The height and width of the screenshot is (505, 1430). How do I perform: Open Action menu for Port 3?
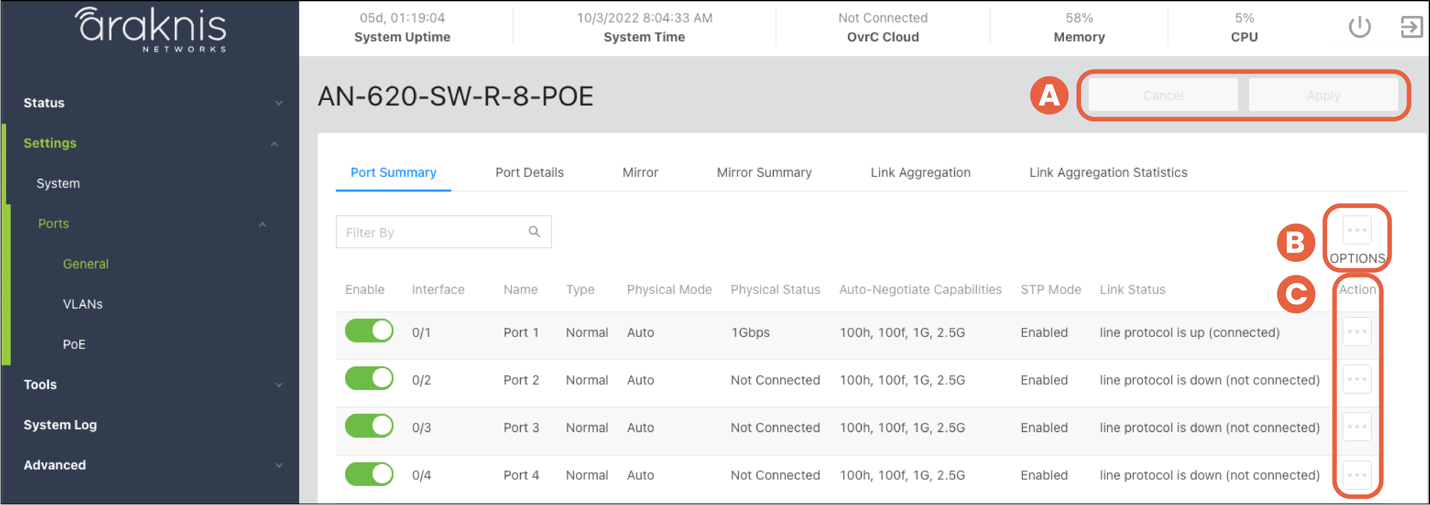click(x=1356, y=427)
